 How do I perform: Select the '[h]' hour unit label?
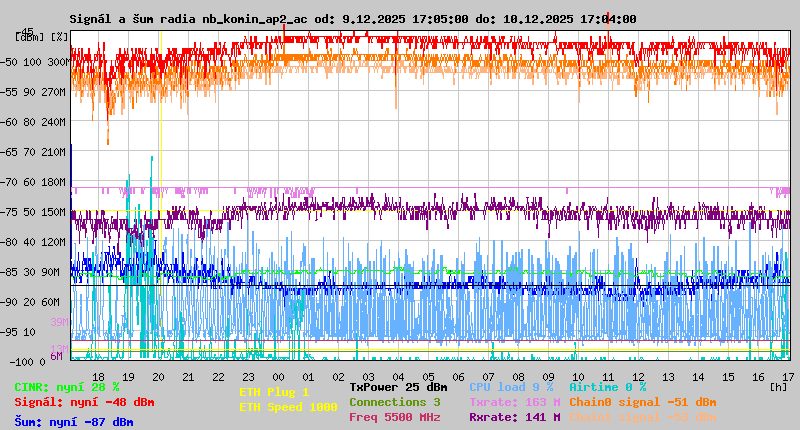[x=778, y=387]
